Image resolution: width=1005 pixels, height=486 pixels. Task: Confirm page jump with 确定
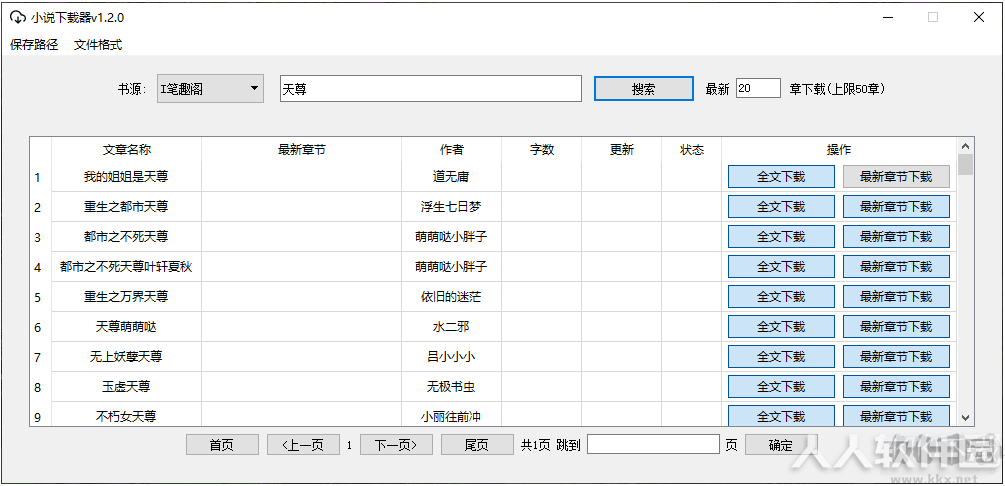(781, 445)
